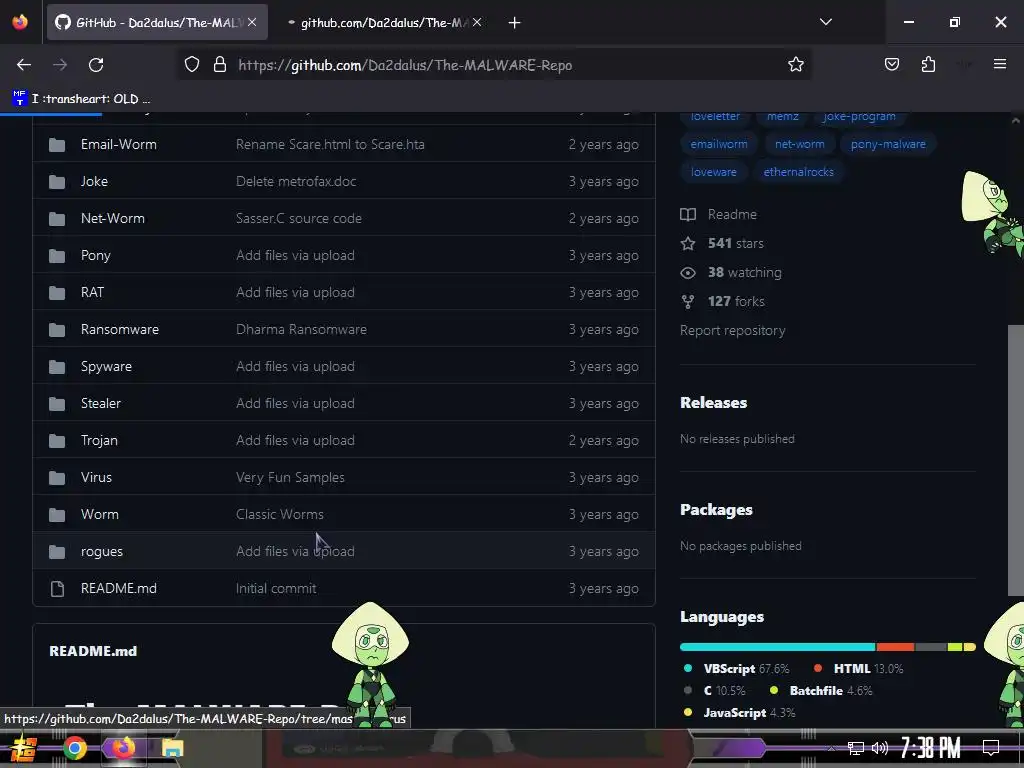1024x768 pixels.
Task: Select the pony-malware topic tag
Action: [888, 144]
